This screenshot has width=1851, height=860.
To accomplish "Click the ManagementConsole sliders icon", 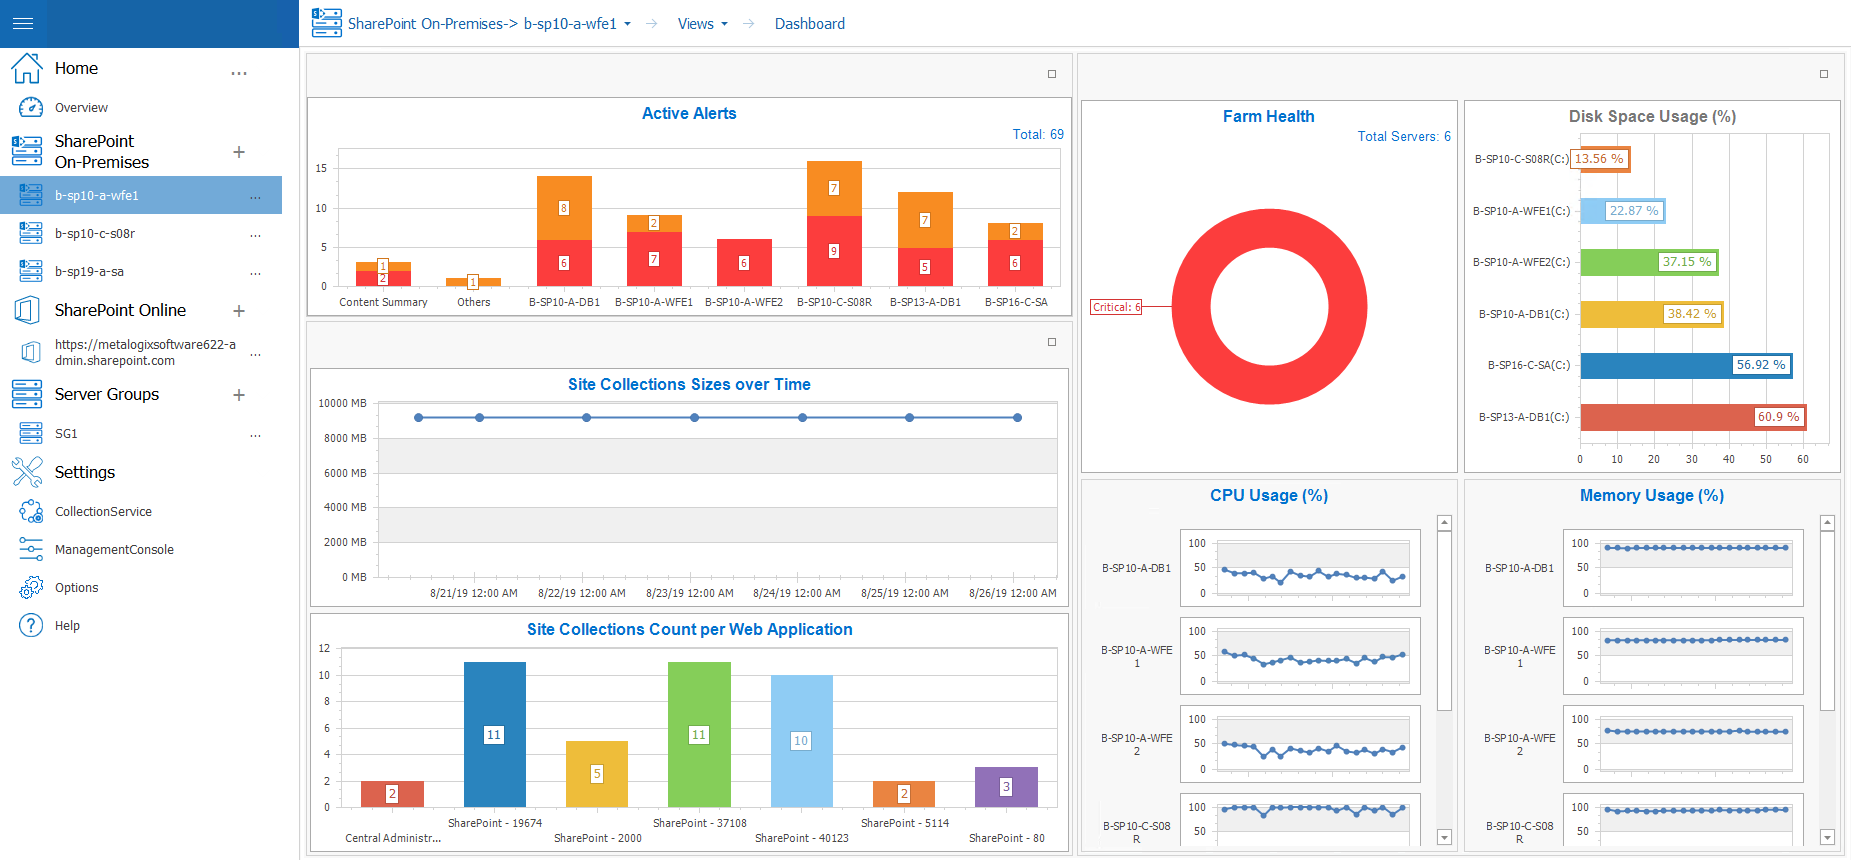I will 31,549.
